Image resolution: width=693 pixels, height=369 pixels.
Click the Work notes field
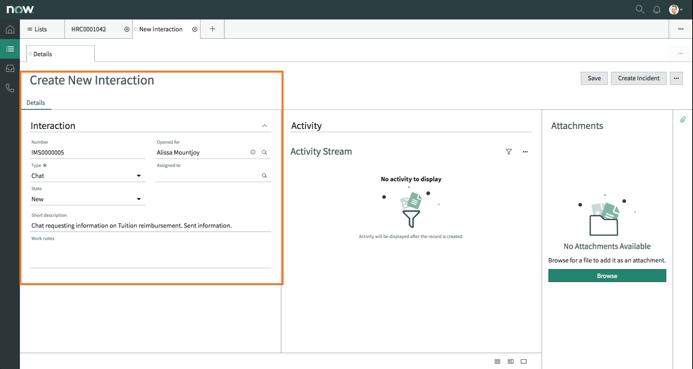(x=150, y=255)
